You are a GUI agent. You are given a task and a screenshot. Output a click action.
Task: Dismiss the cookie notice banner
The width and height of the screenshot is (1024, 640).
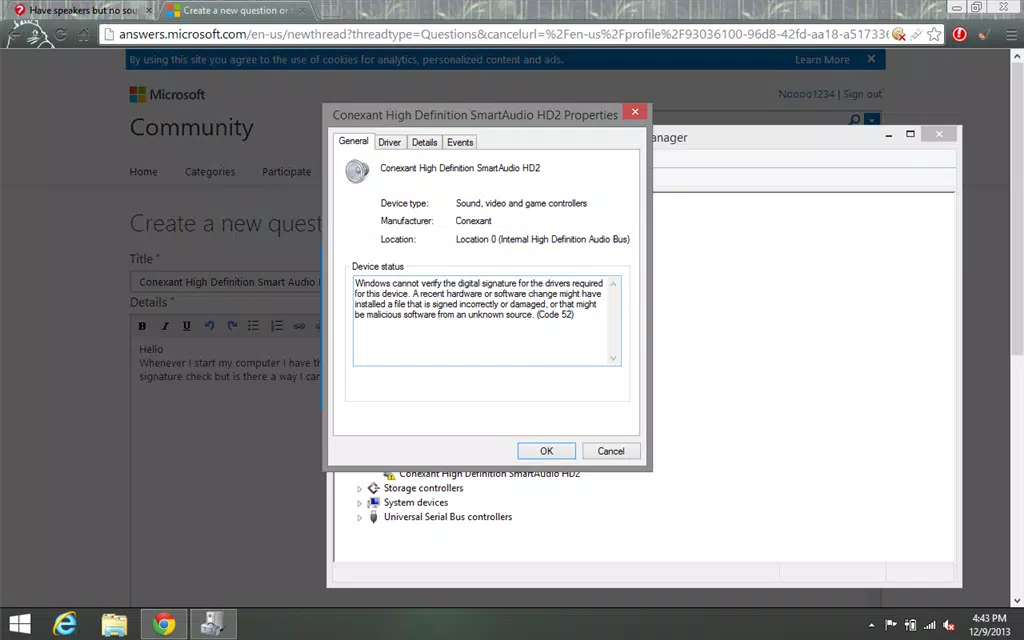point(871,59)
